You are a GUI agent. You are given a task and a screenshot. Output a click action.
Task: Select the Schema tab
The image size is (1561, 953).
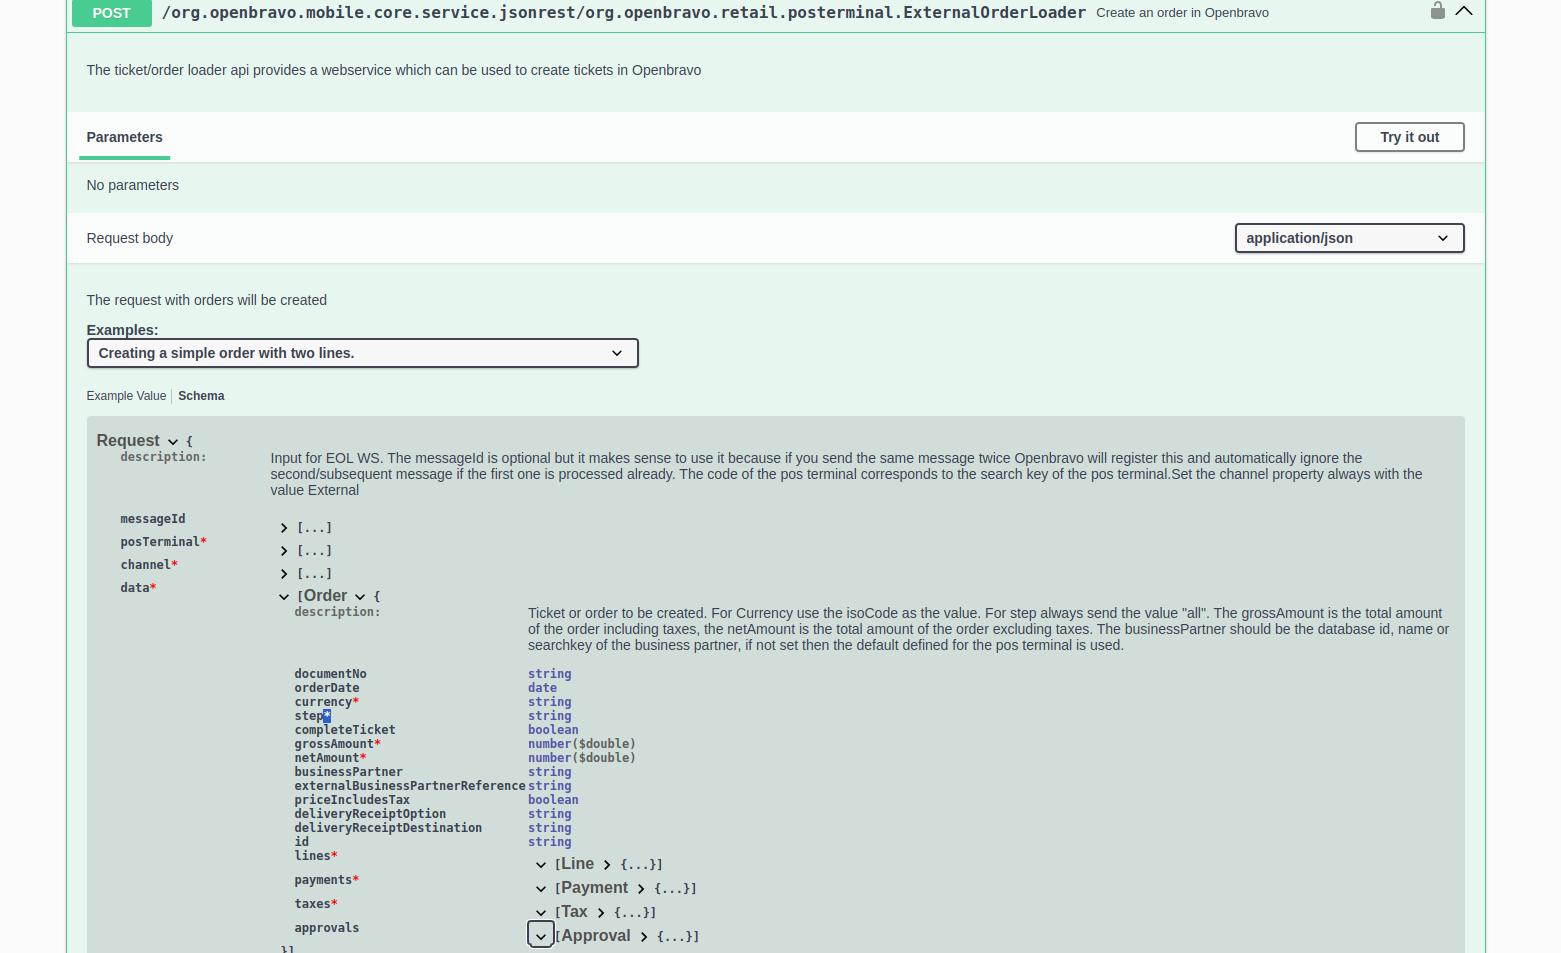[201, 396]
